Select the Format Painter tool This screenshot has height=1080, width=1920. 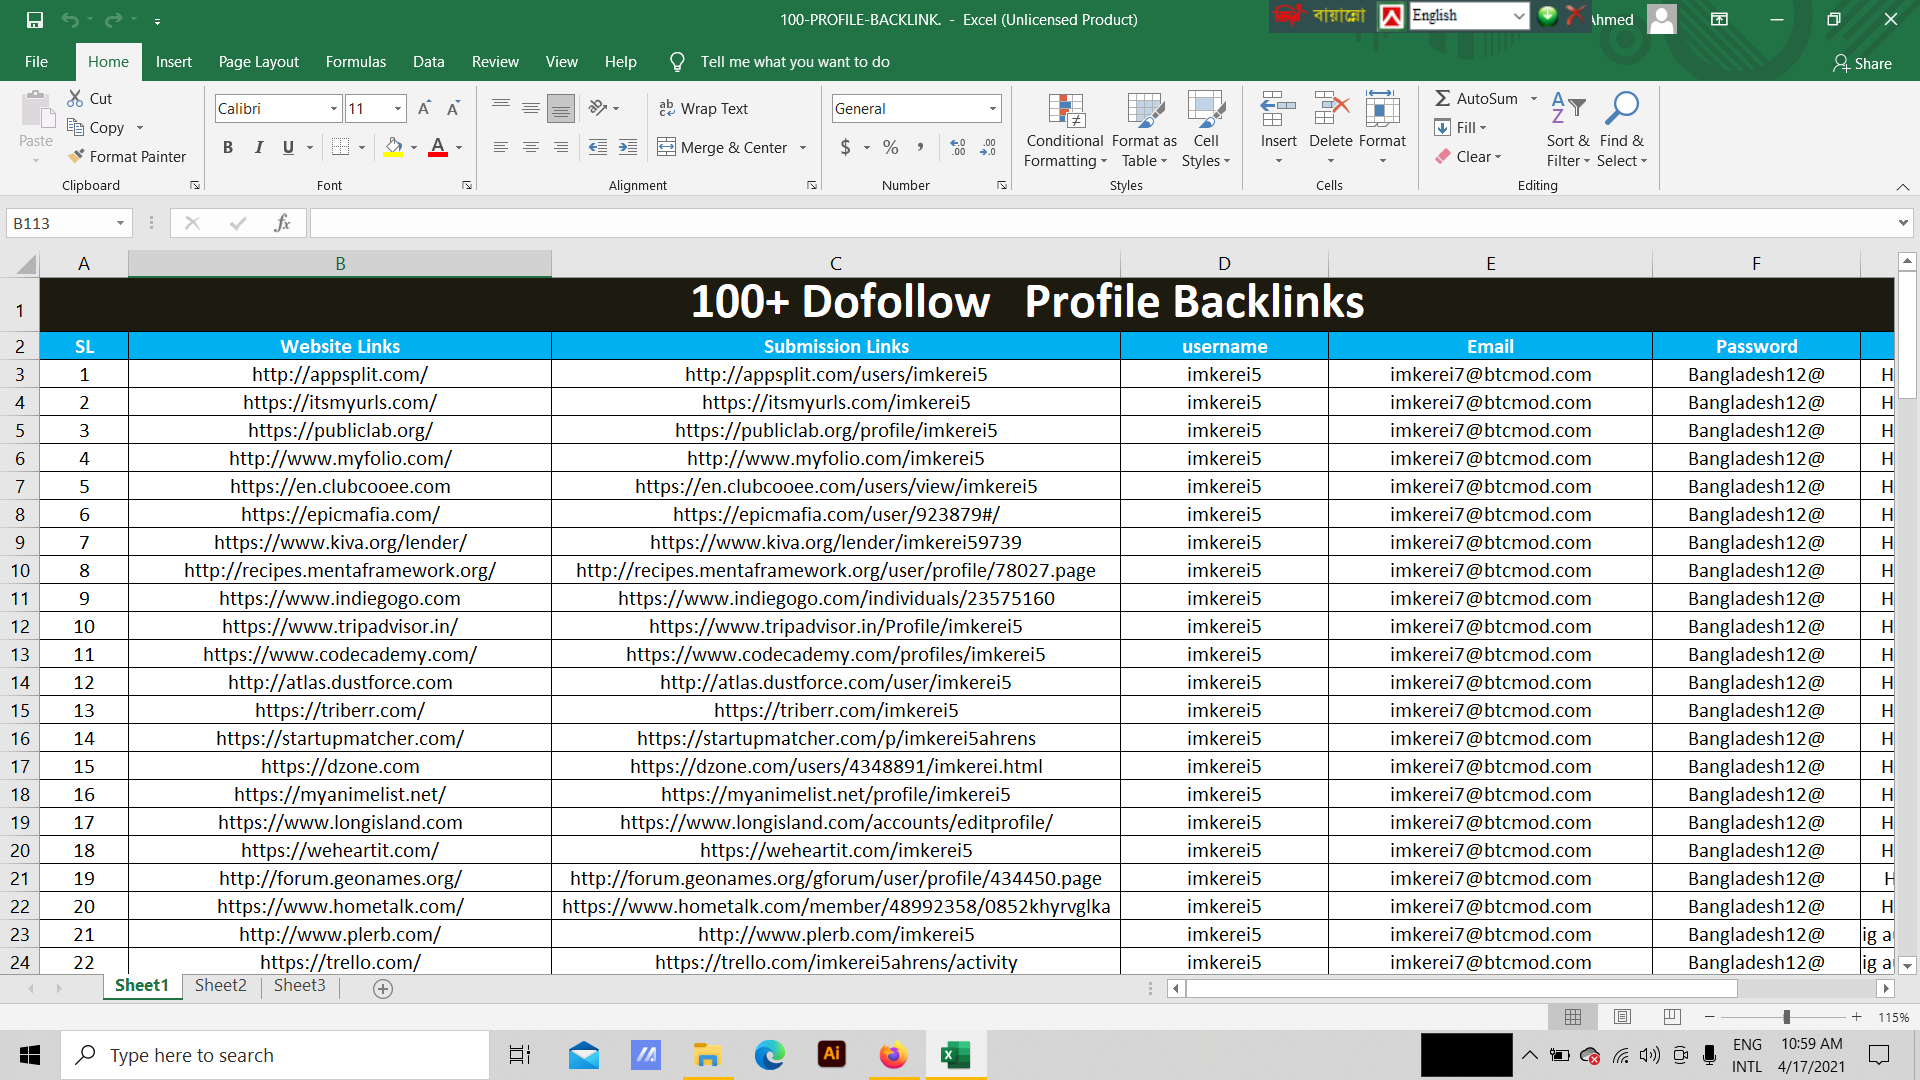tap(128, 156)
